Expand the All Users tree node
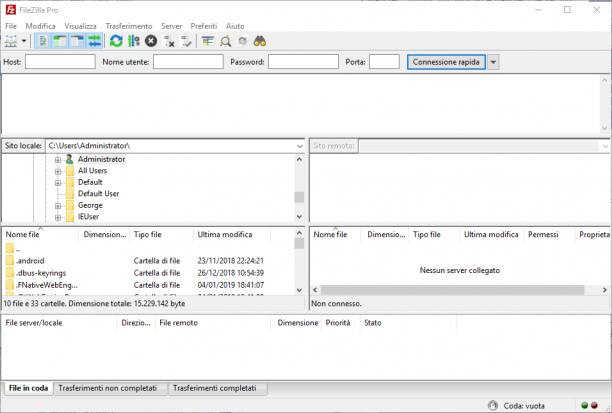 point(58,171)
